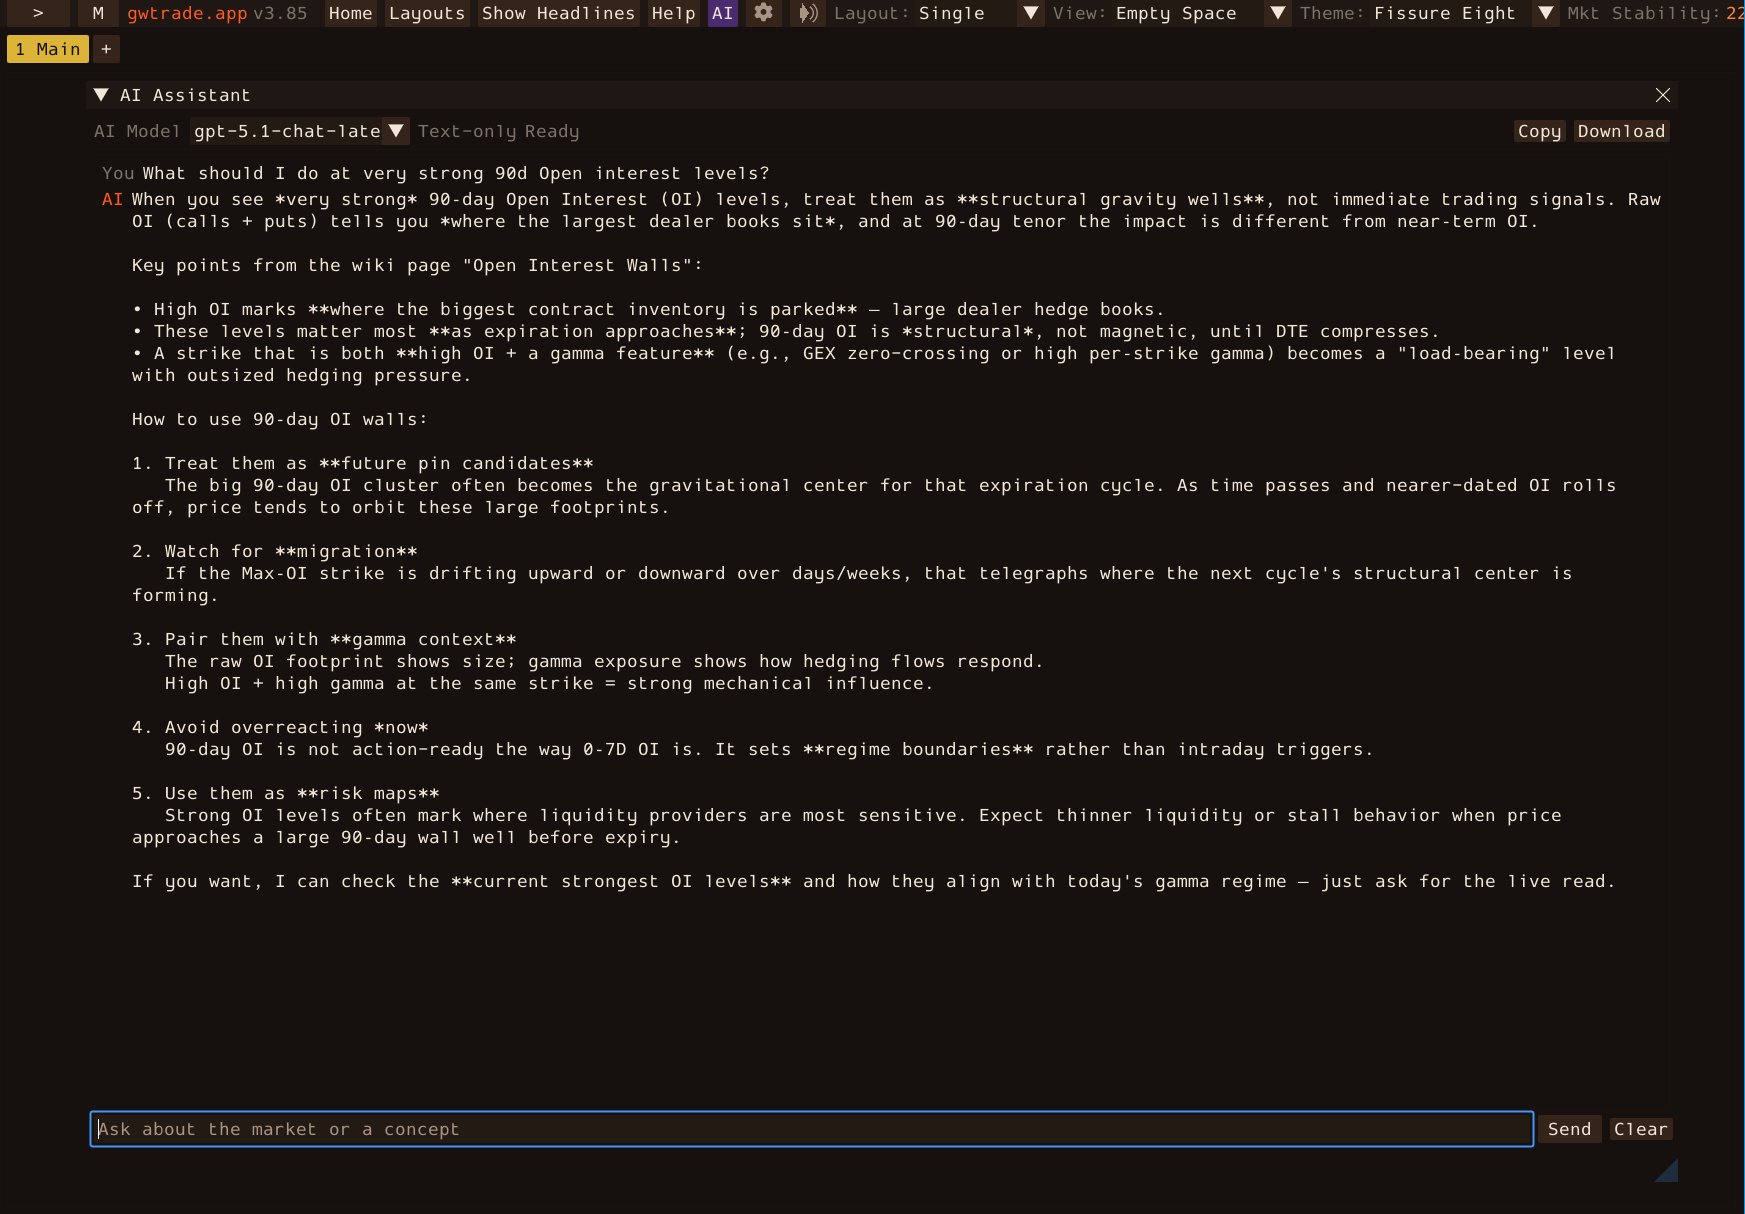Open the Layouts menu

(x=427, y=13)
